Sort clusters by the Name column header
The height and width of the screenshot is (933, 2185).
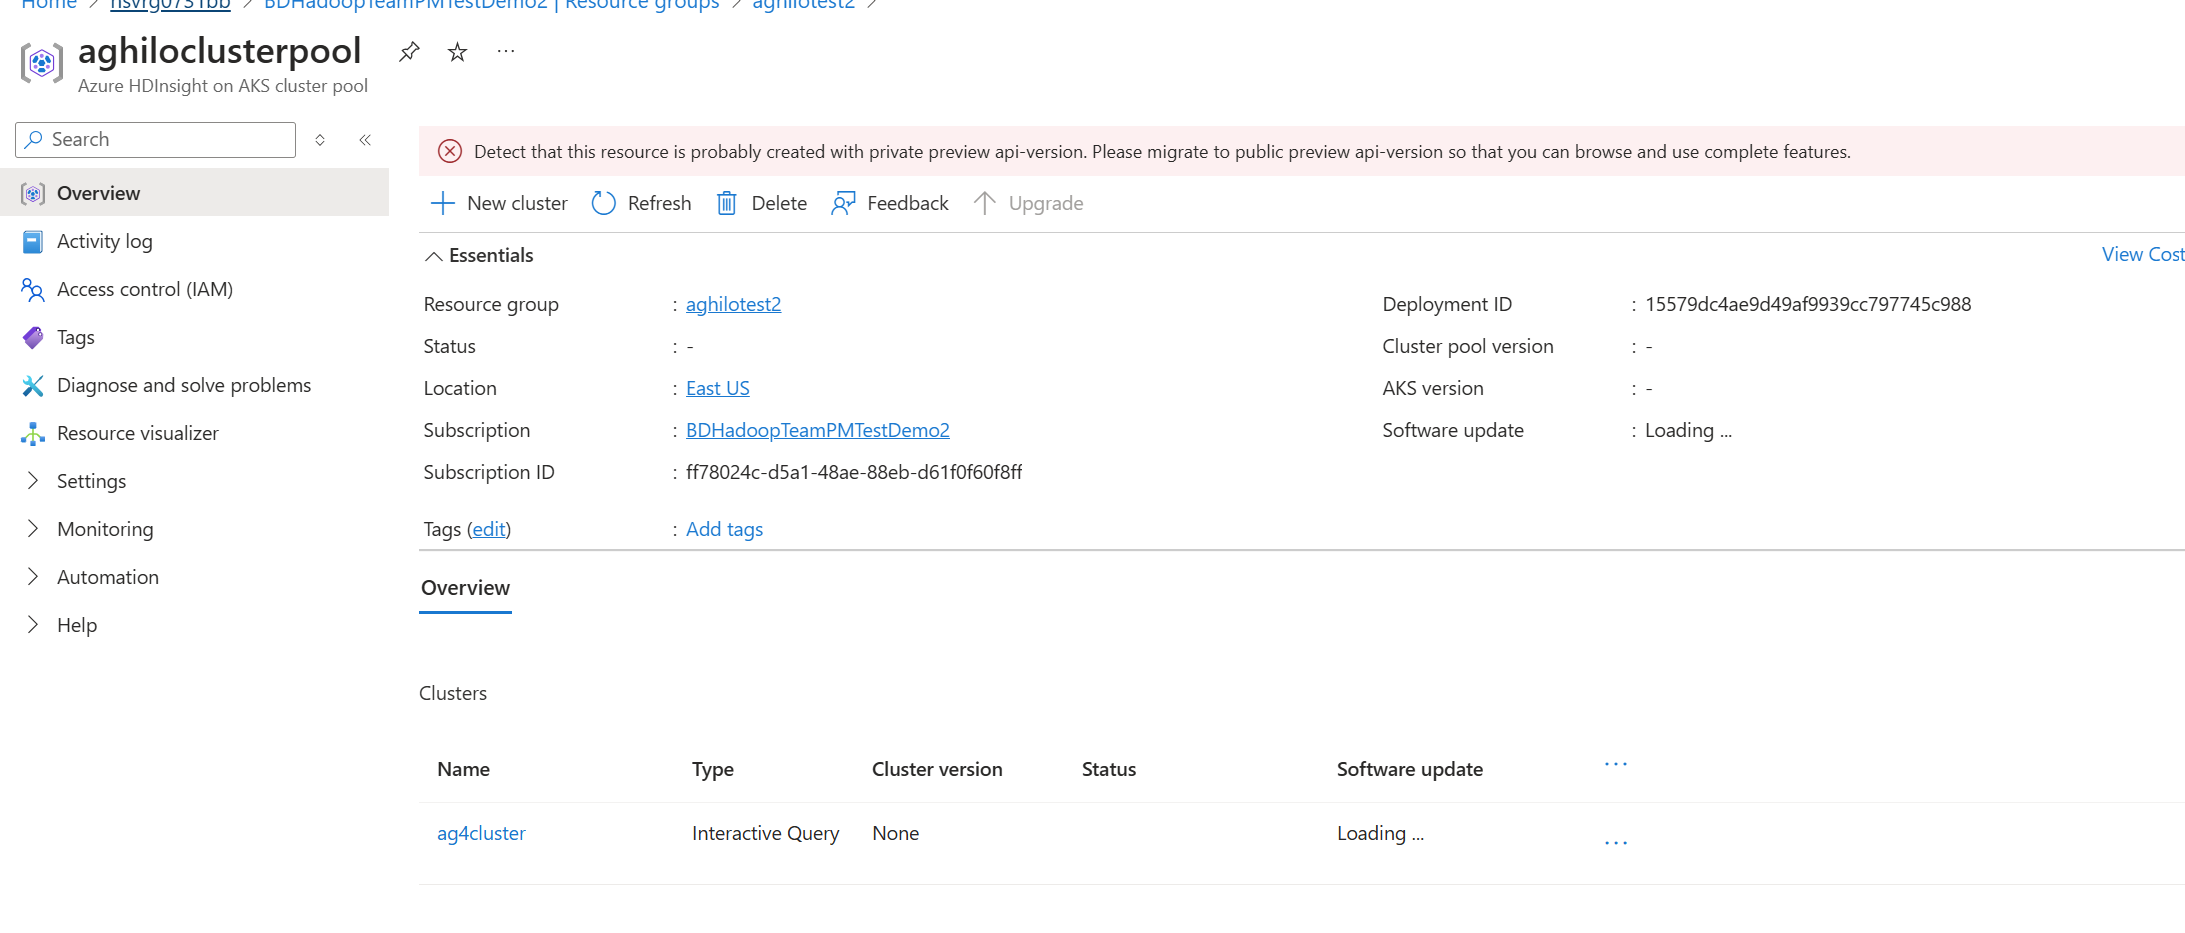click(463, 769)
